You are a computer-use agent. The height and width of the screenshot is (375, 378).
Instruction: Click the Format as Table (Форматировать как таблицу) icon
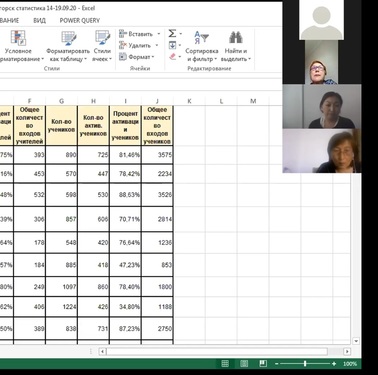coord(69,38)
